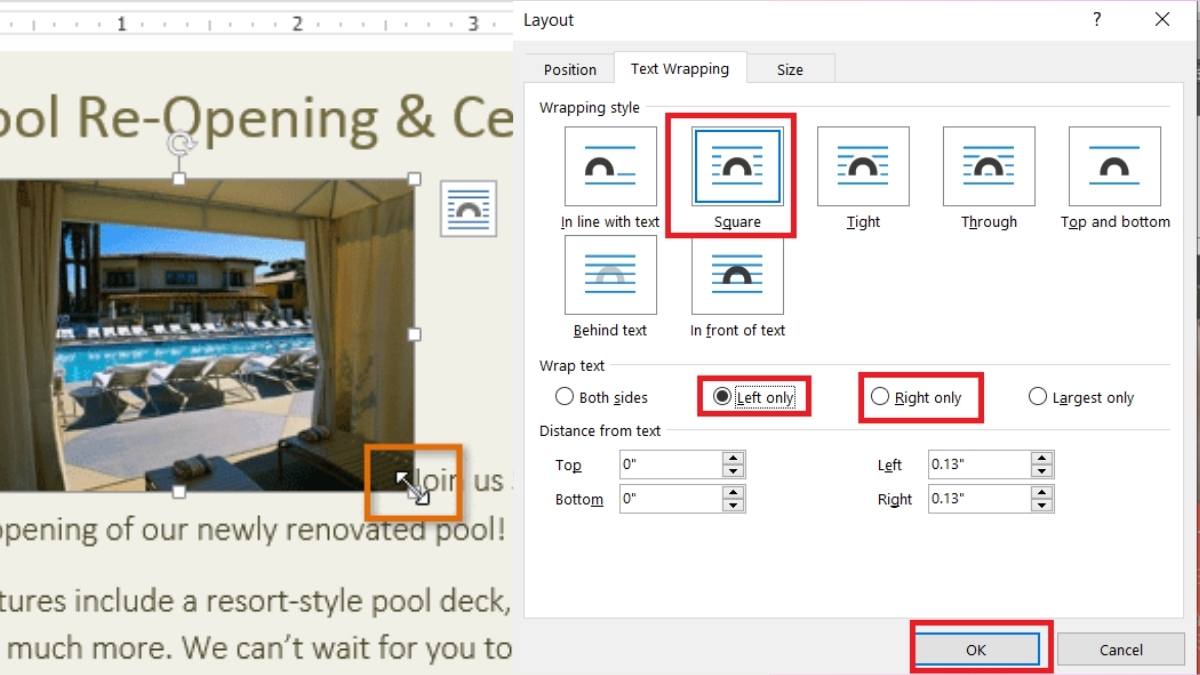Open Layout Options button beside the picture
The height and width of the screenshot is (675, 1200).
coord(468,209)
